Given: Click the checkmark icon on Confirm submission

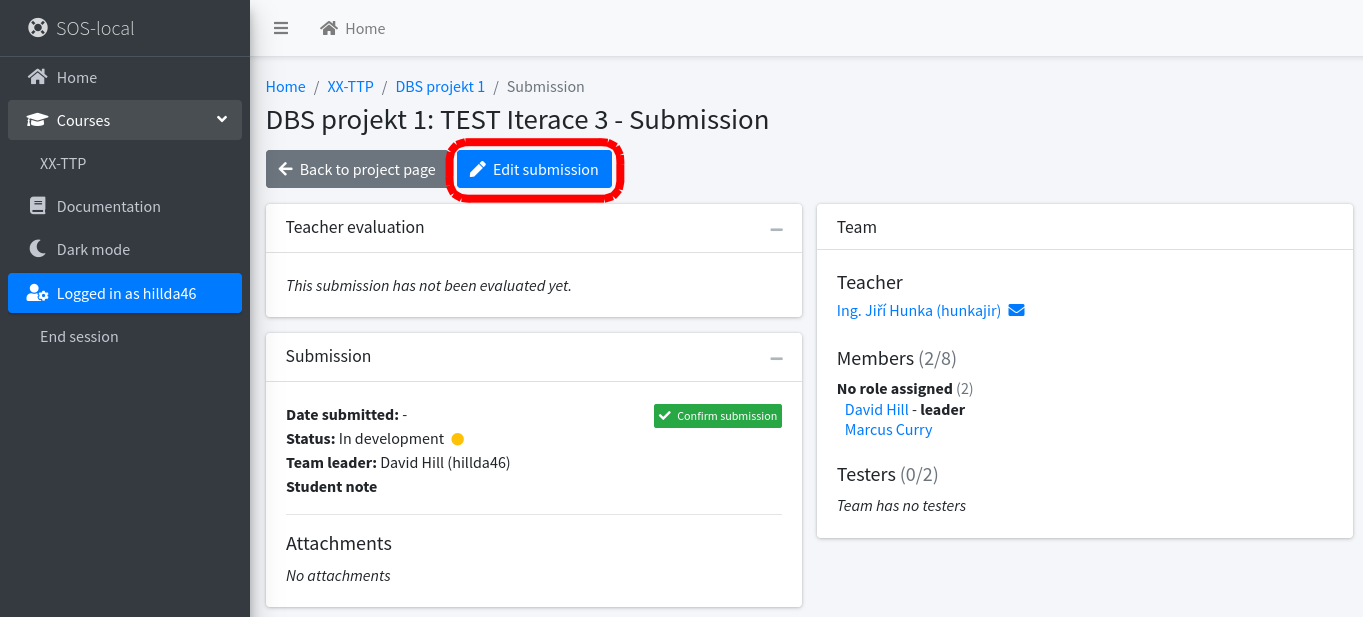Looking at the screenshot, I should 665,416.
